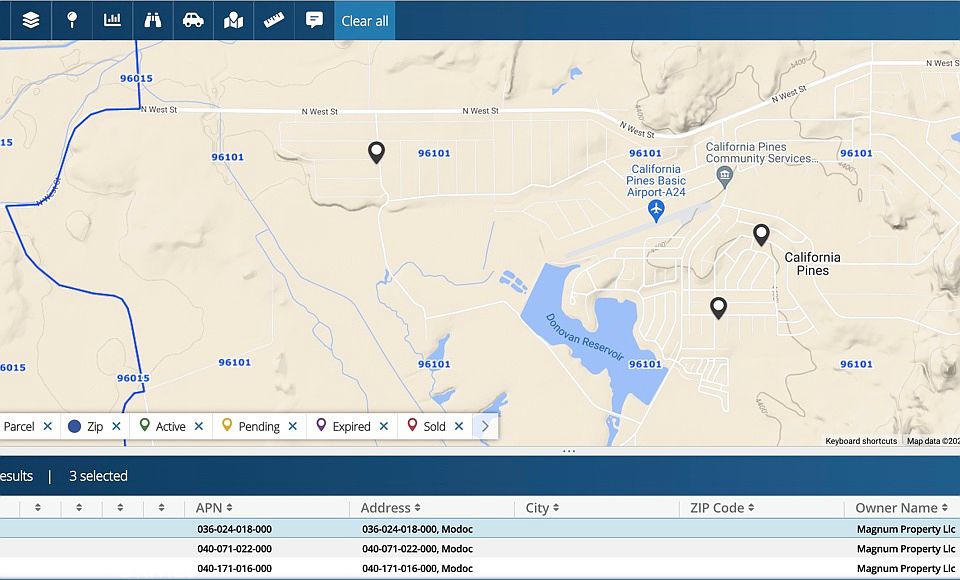Open the map location marker tool
This screenshot has width=960, height=580.
click(234, 20)
